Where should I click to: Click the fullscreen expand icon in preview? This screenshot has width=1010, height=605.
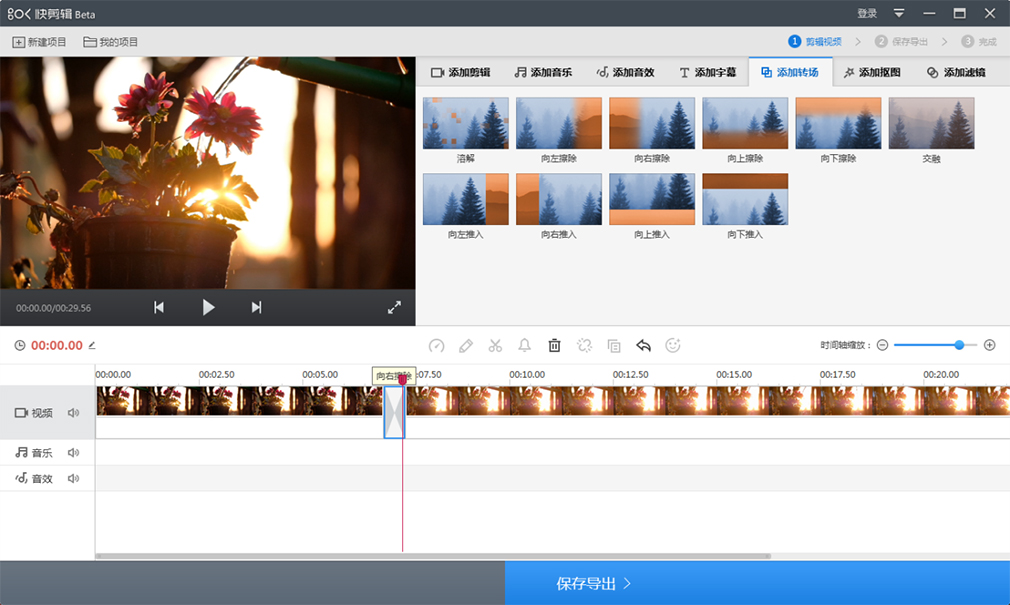394,308
